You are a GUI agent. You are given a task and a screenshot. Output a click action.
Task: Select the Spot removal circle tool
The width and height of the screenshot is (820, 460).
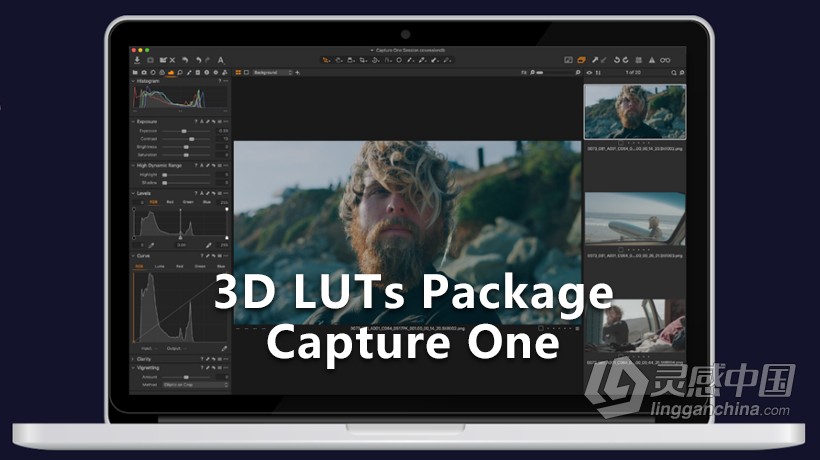click(x=399, y=60)
